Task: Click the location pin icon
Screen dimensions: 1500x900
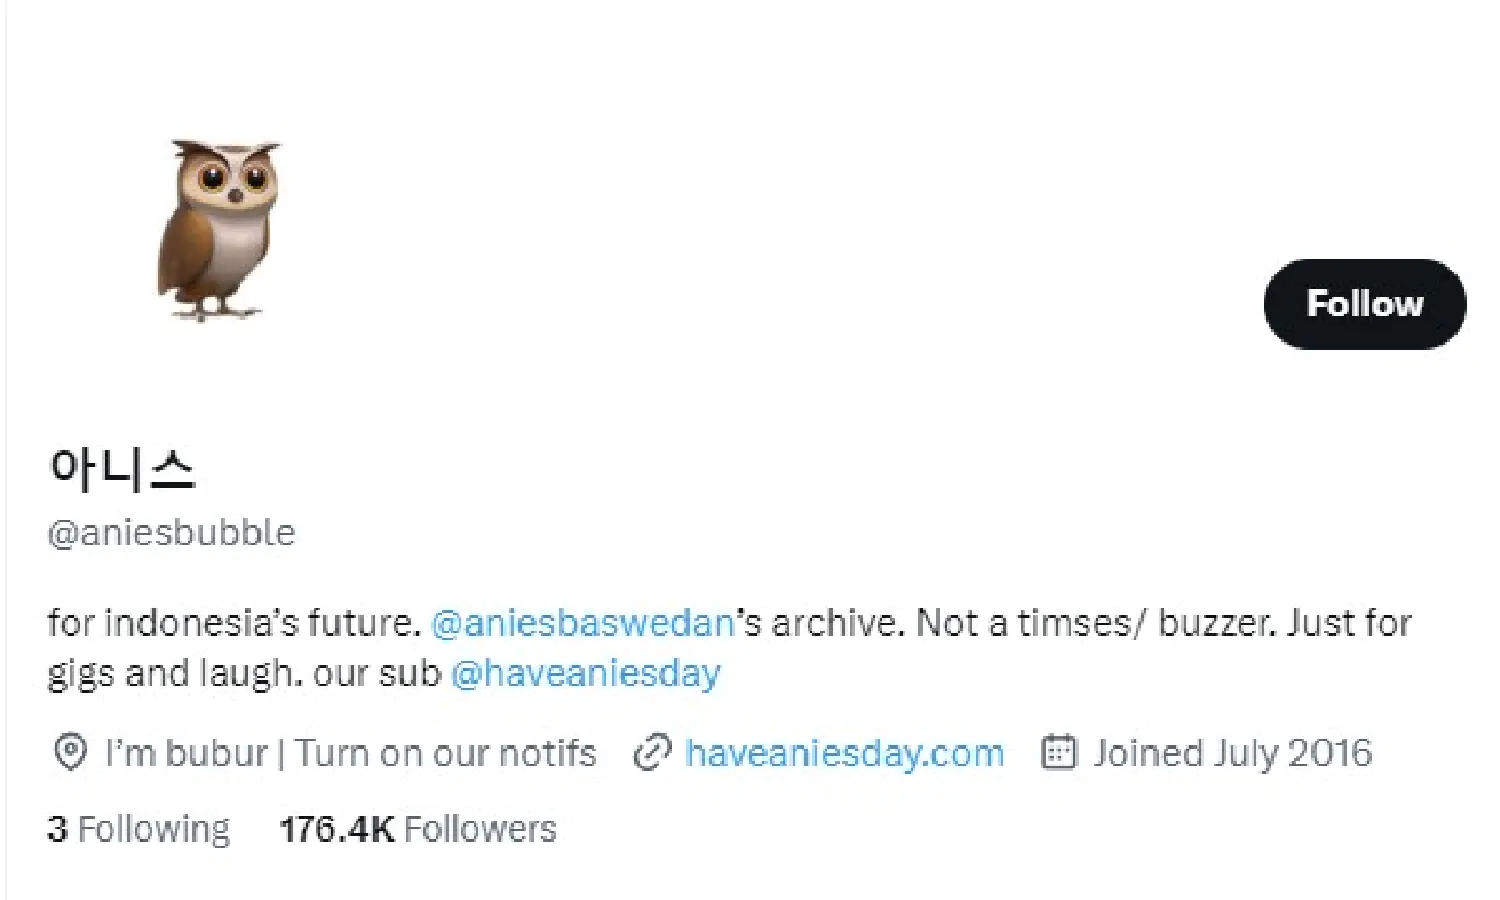Action: [x=69, y=753]
